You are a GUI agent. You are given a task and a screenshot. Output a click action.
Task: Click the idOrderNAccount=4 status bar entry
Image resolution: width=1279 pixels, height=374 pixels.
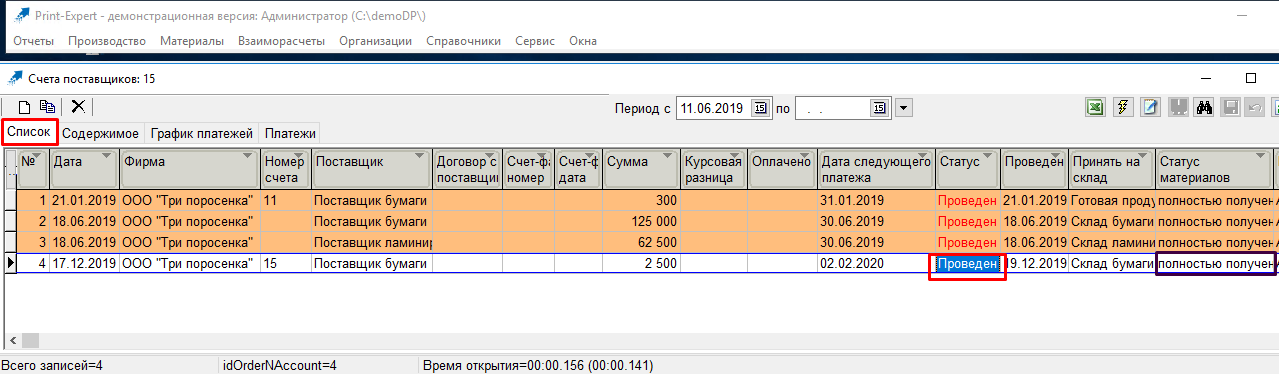coord(279,366)
